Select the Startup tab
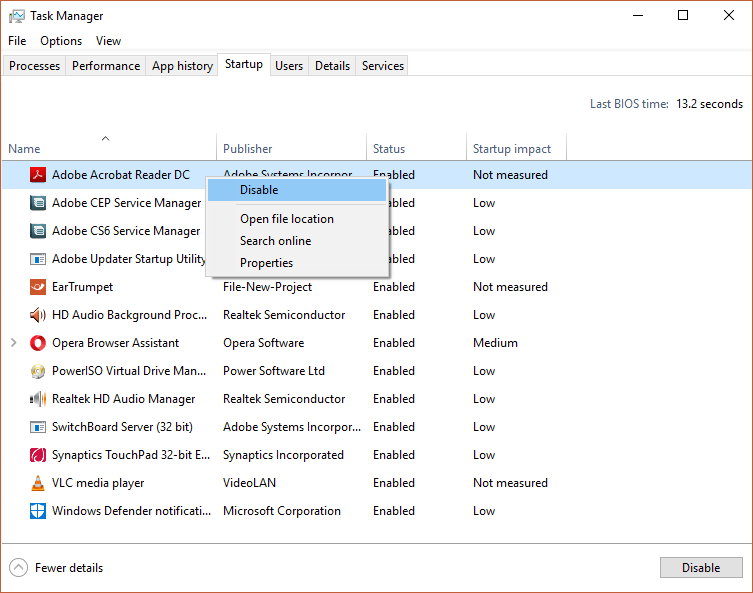753x593 pixels. [x=244, y=64]
